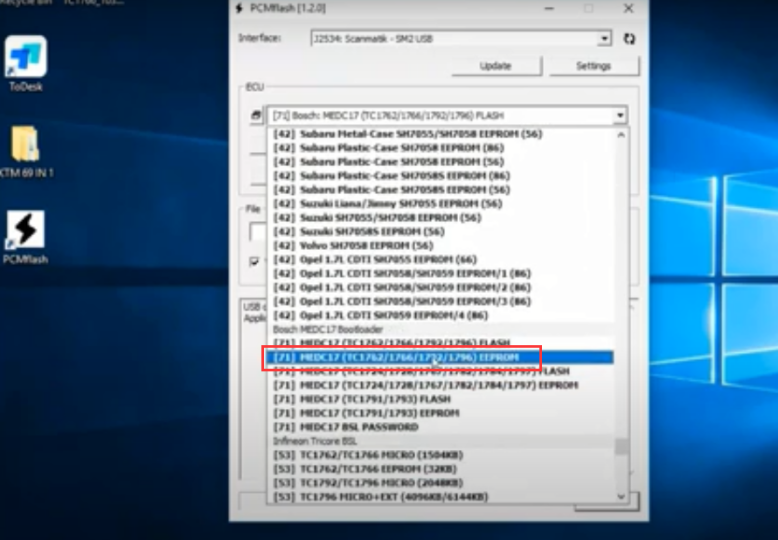Select the KTM 69 IN 1 folder icon
The width and height of the screenshot is (778, 540).
[25, 151]
